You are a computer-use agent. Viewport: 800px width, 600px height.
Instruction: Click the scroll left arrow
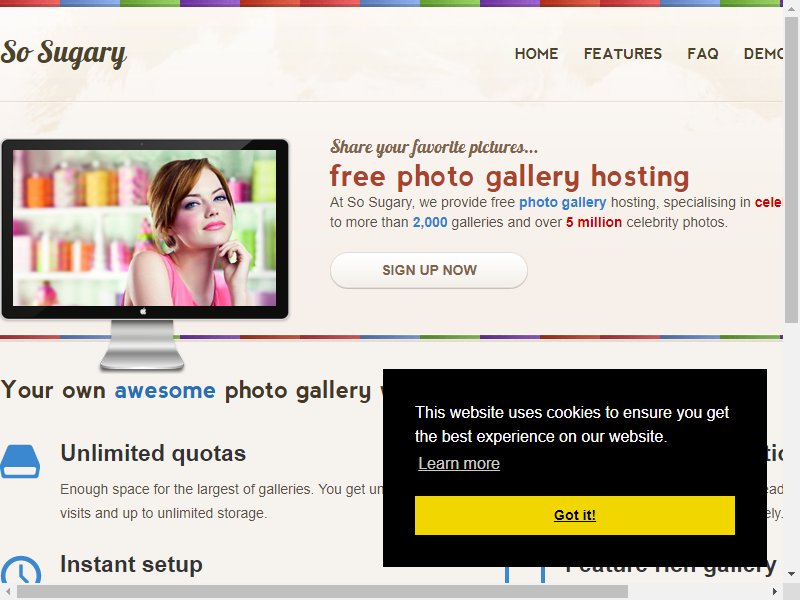8,592
